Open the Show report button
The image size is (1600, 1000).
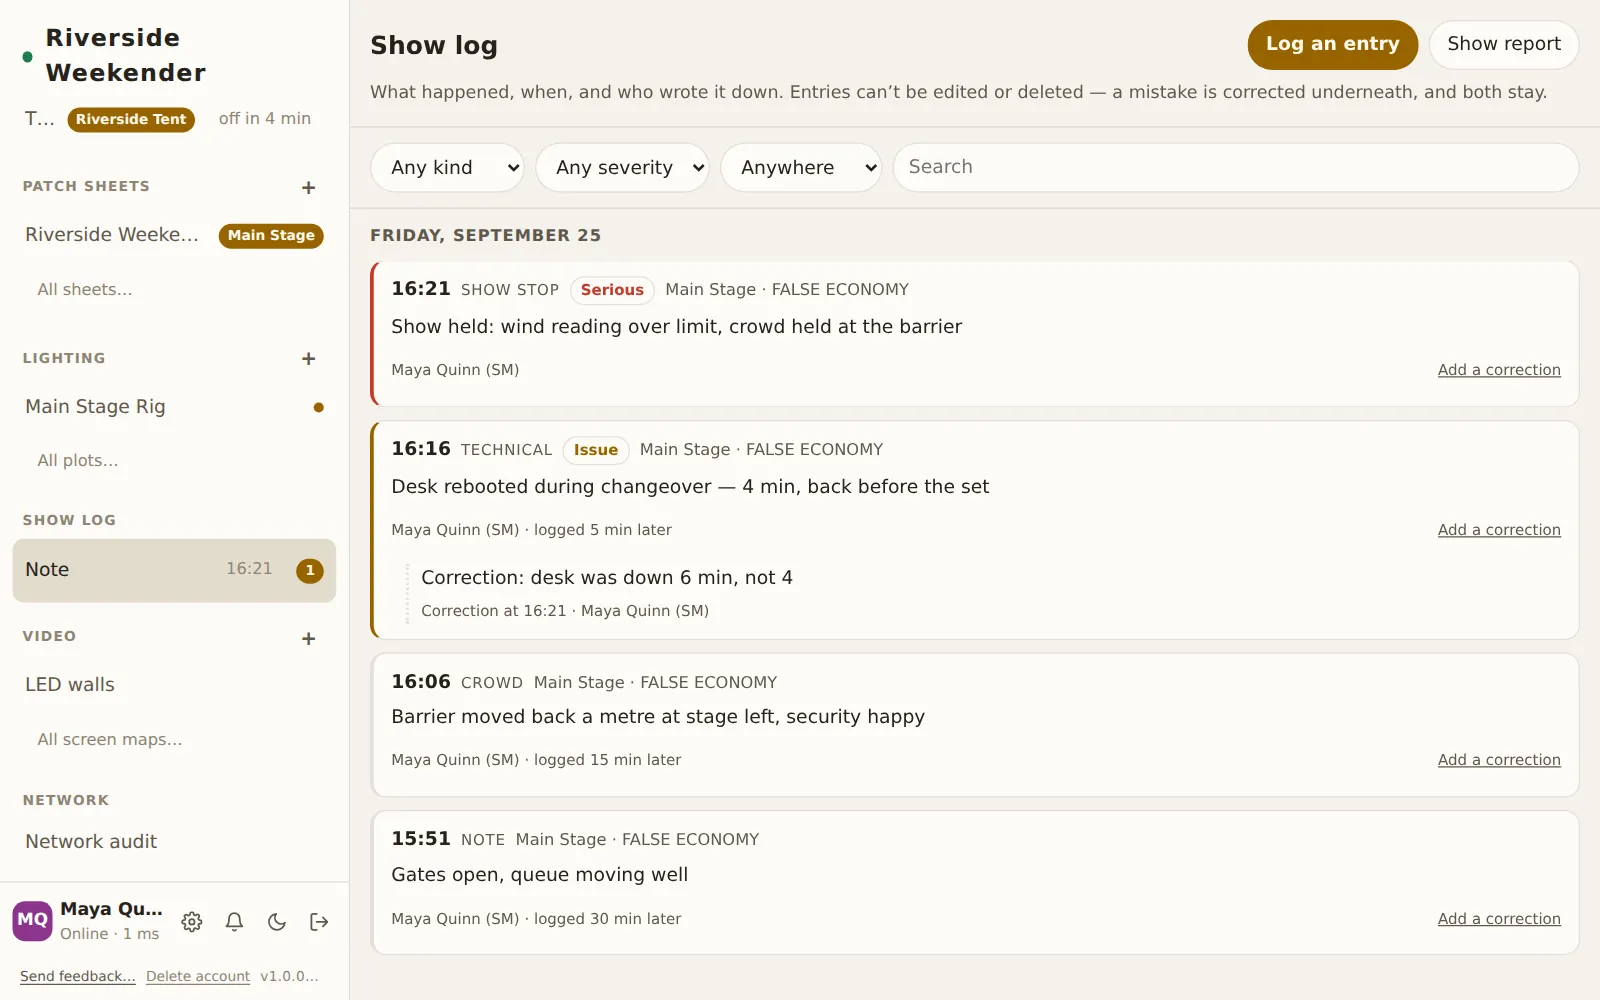pyautogui.click(x=1504, y=45)
